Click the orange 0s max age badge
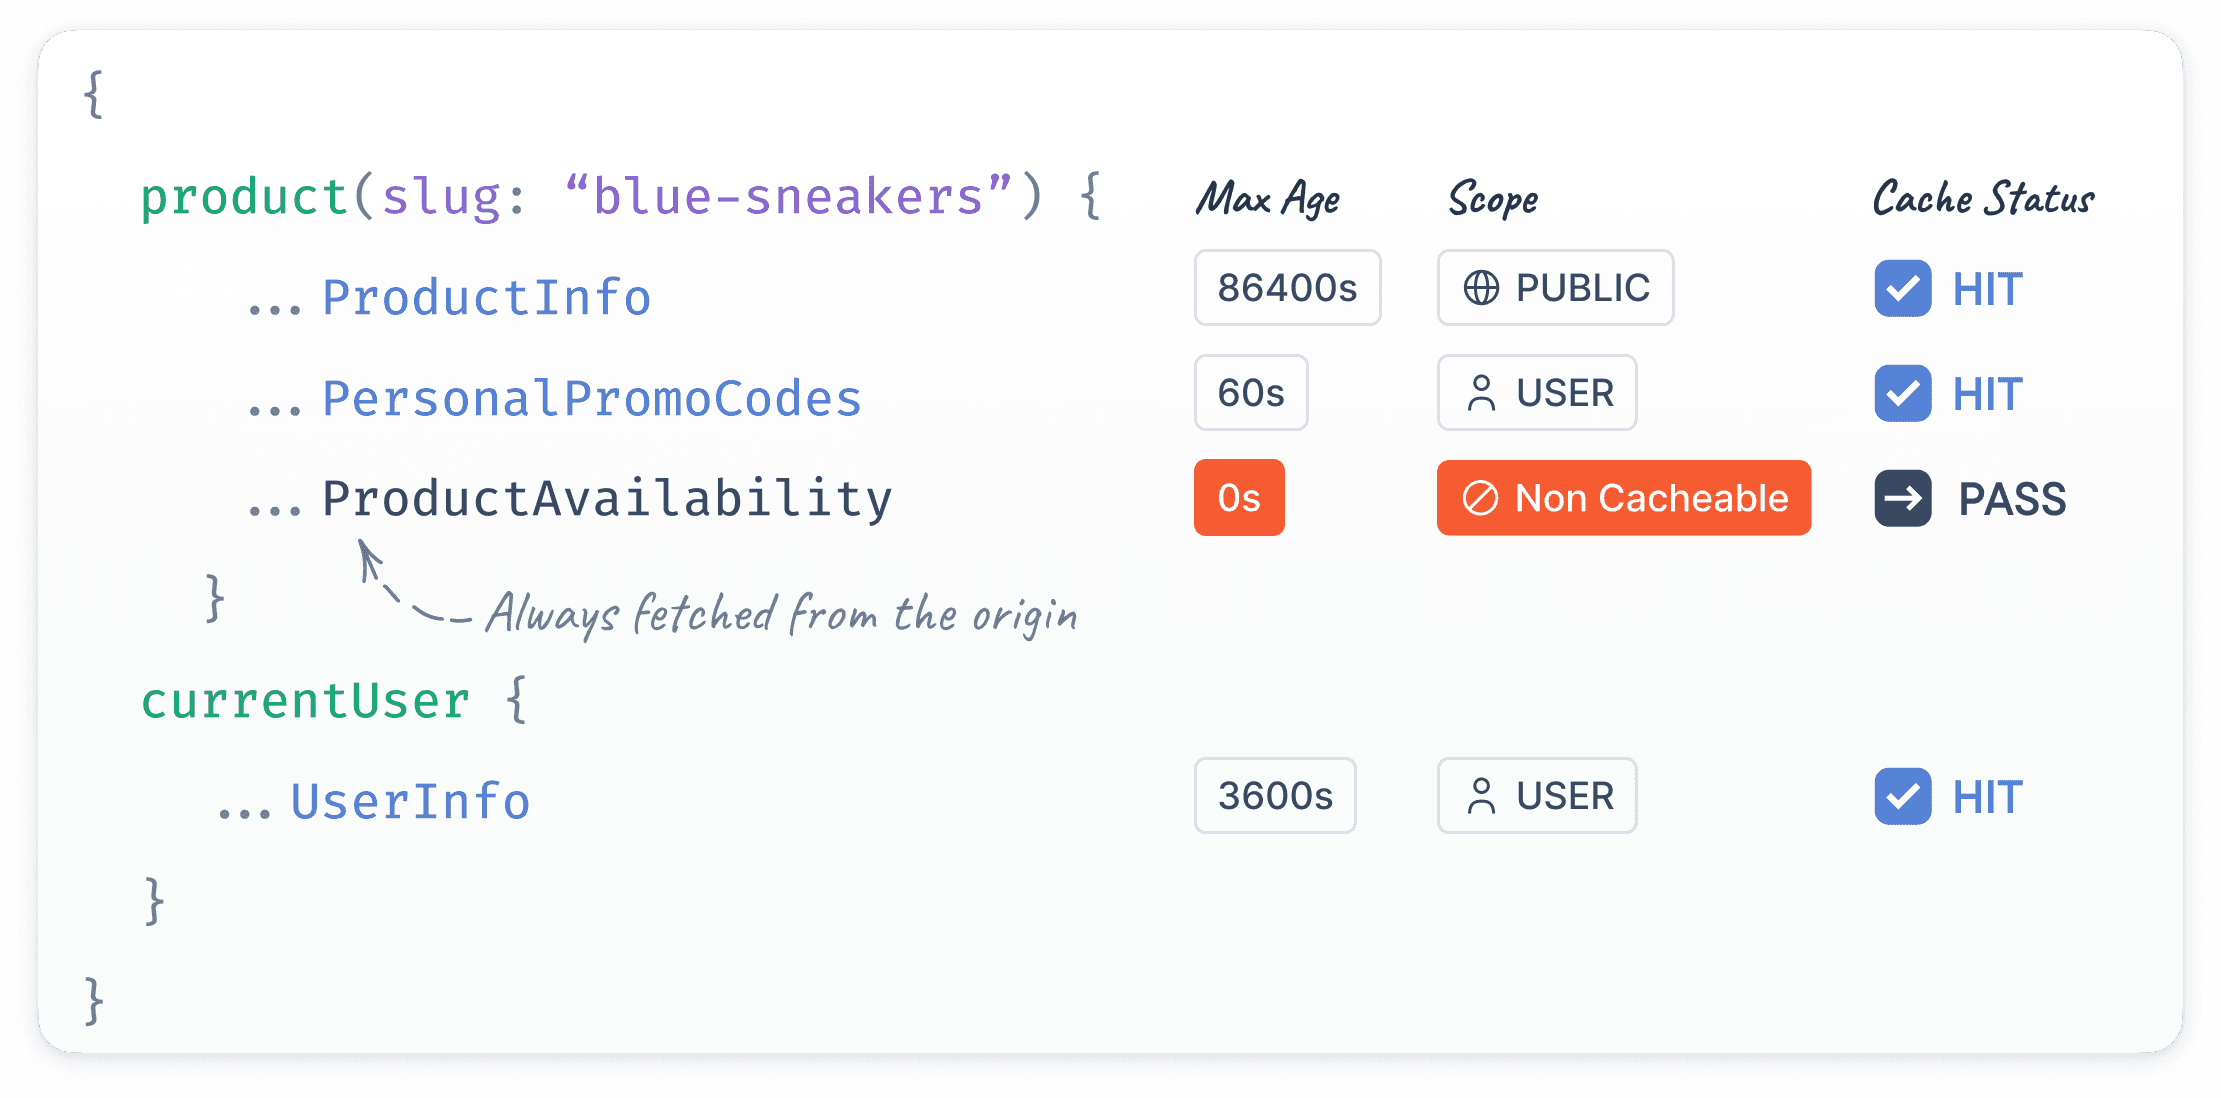This screenshot has height=1098, width=2221. pyautogui.click(x=1239, y=498)
